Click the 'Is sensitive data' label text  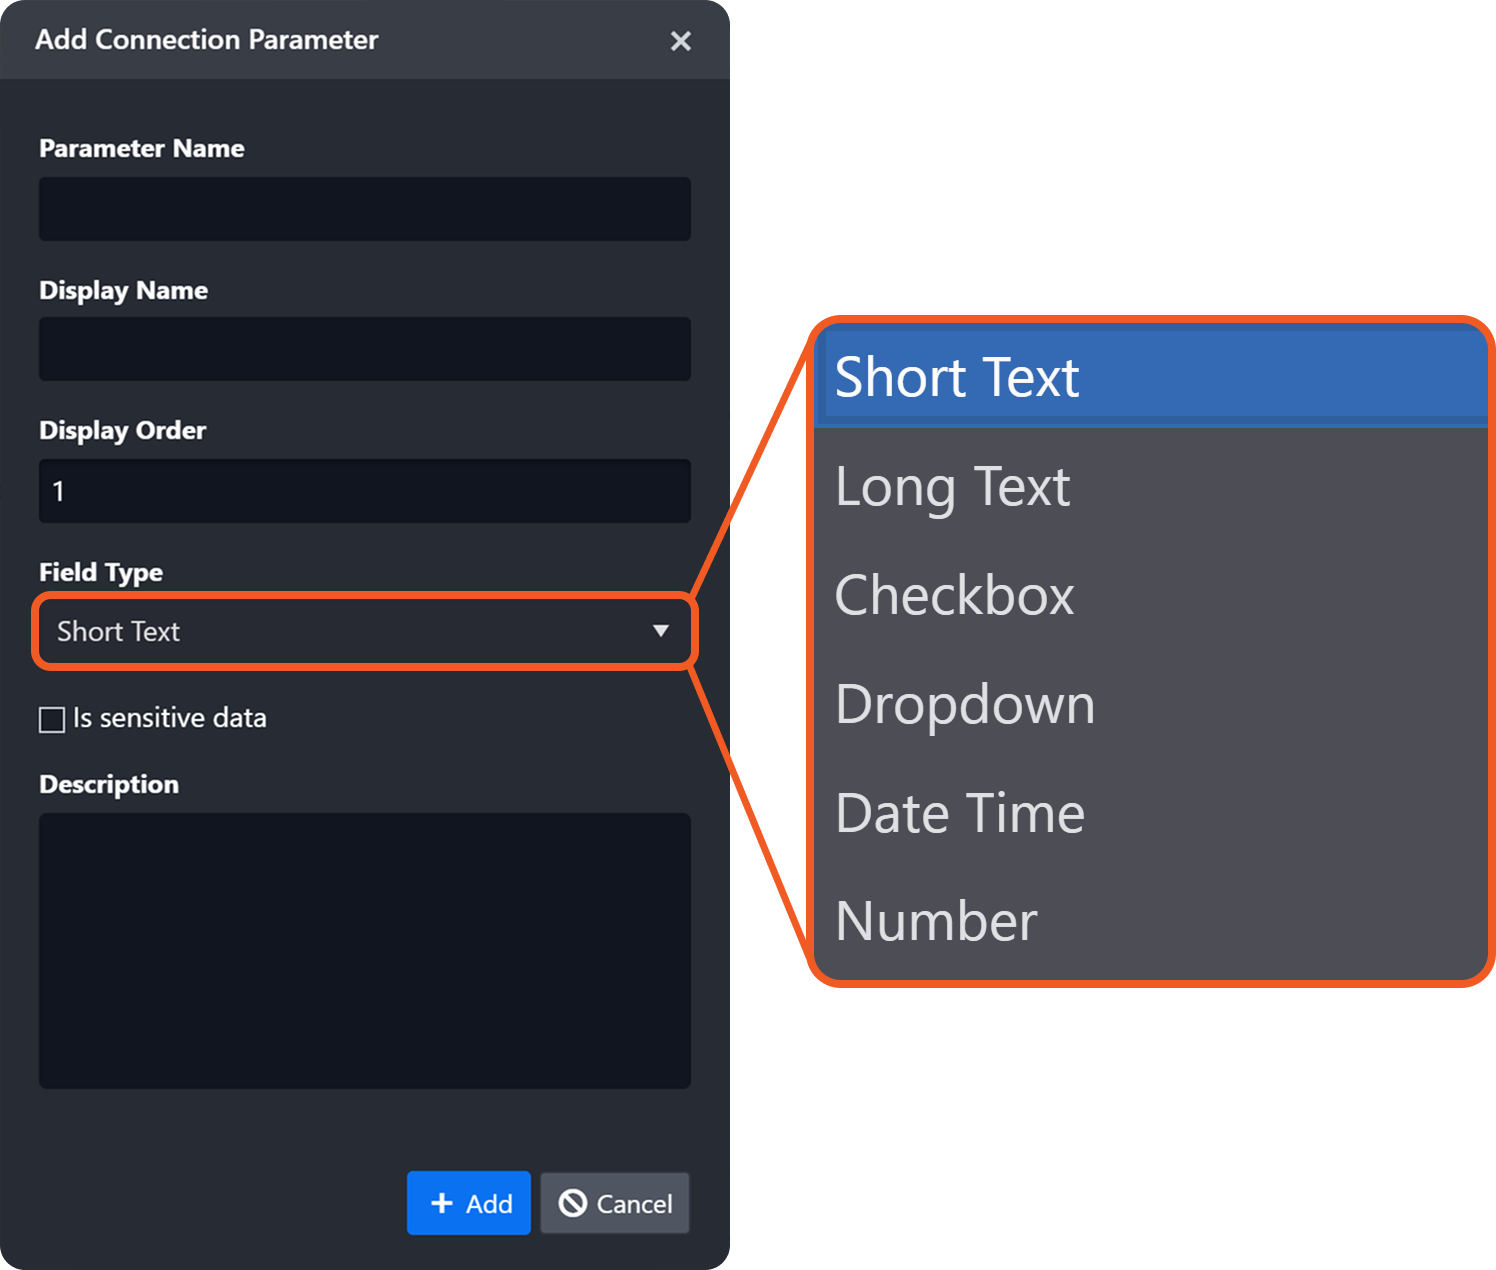click(x=169, y=718)
